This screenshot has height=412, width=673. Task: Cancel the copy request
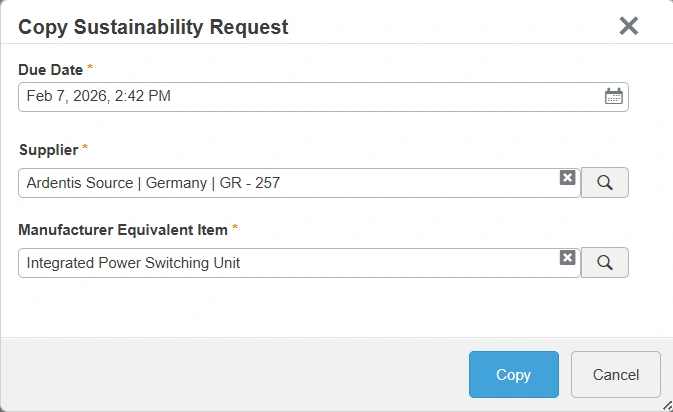(615, 375)
